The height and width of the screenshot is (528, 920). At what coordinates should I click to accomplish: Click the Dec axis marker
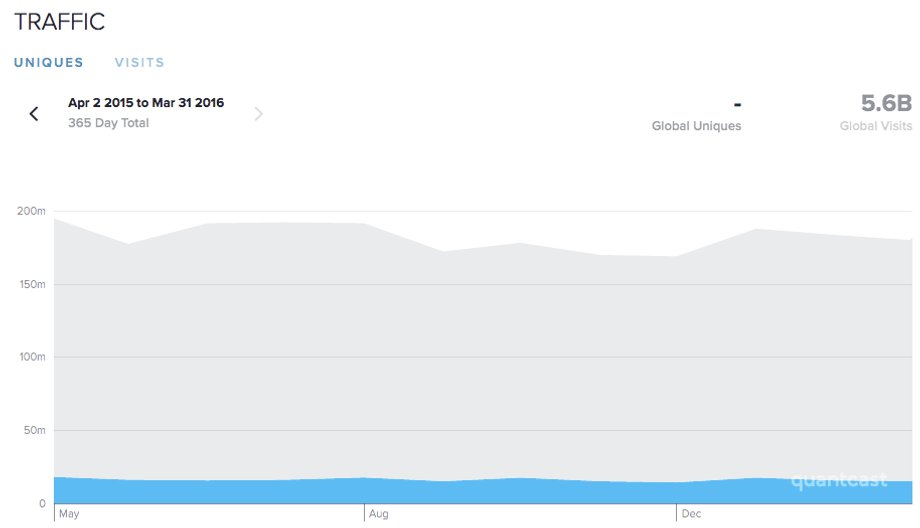pyautogui.click(x=691, y=514)
